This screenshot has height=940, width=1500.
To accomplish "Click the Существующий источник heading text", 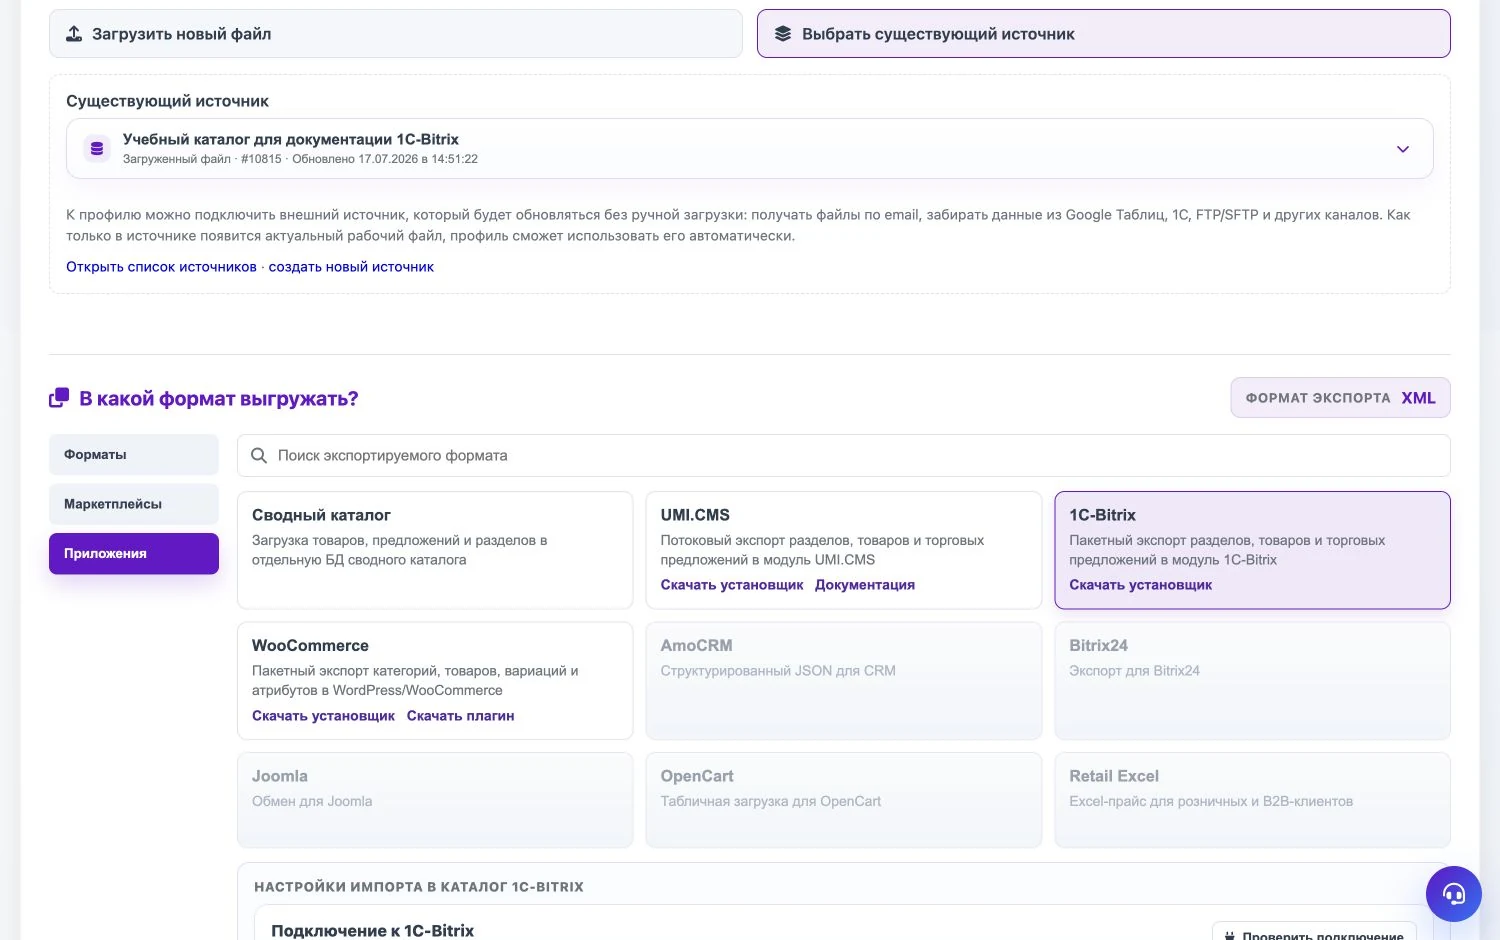I will tap(167, 101).
